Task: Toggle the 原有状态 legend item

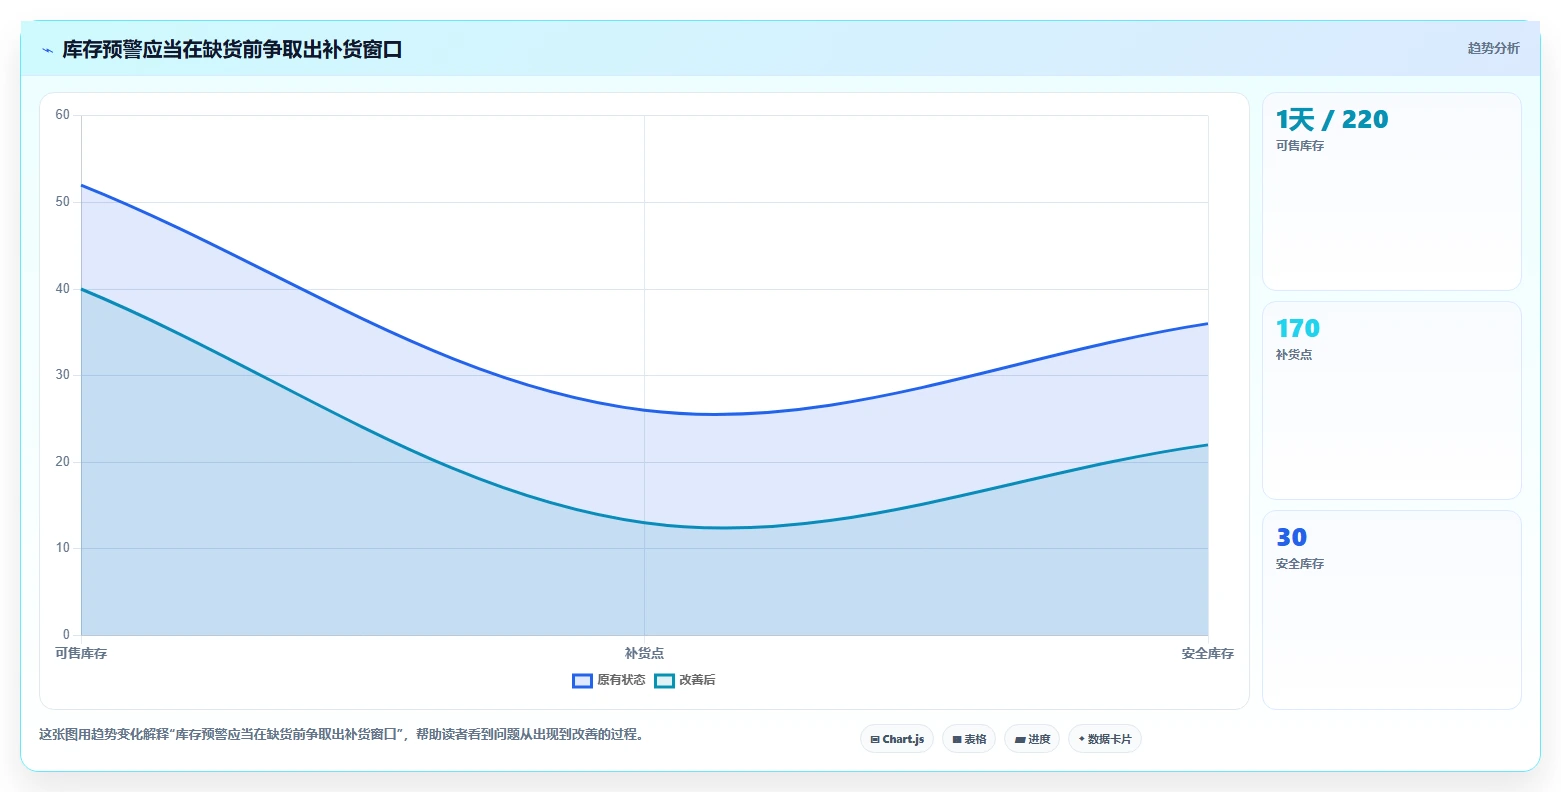Action: (x=609, y=680)
